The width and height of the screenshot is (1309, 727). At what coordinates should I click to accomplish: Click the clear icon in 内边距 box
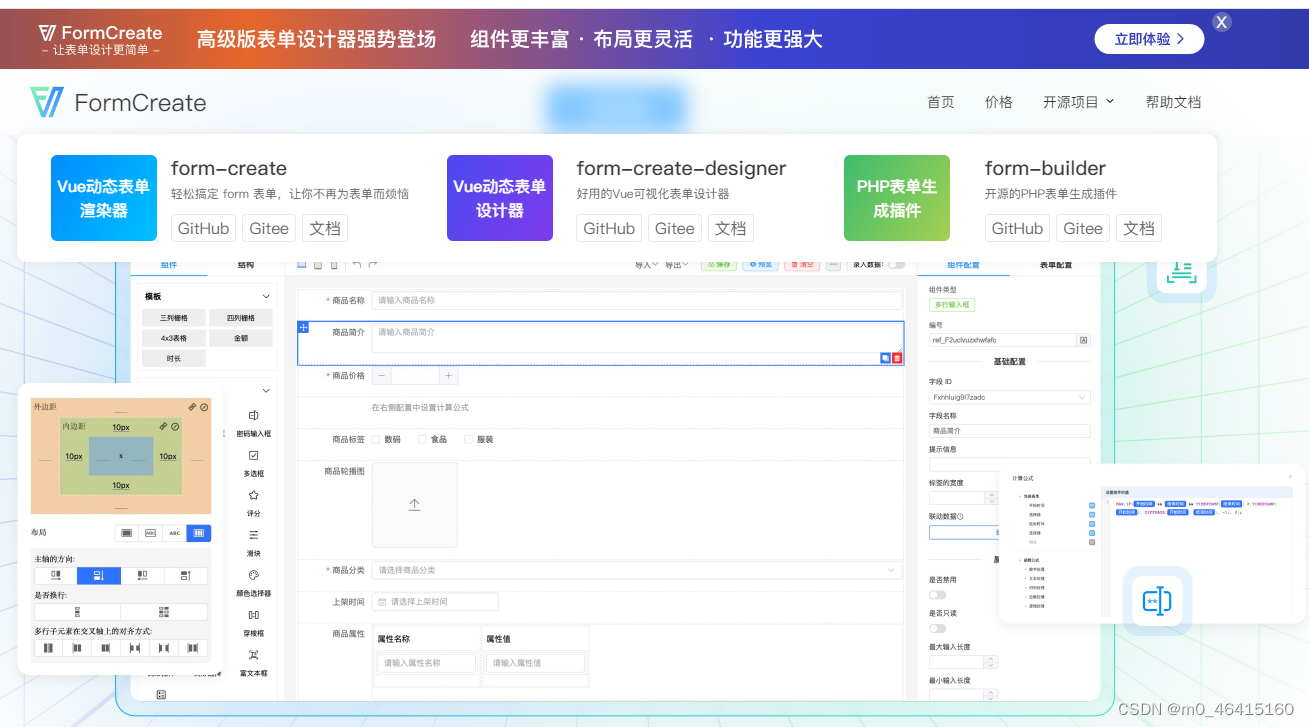pos(175,426)
